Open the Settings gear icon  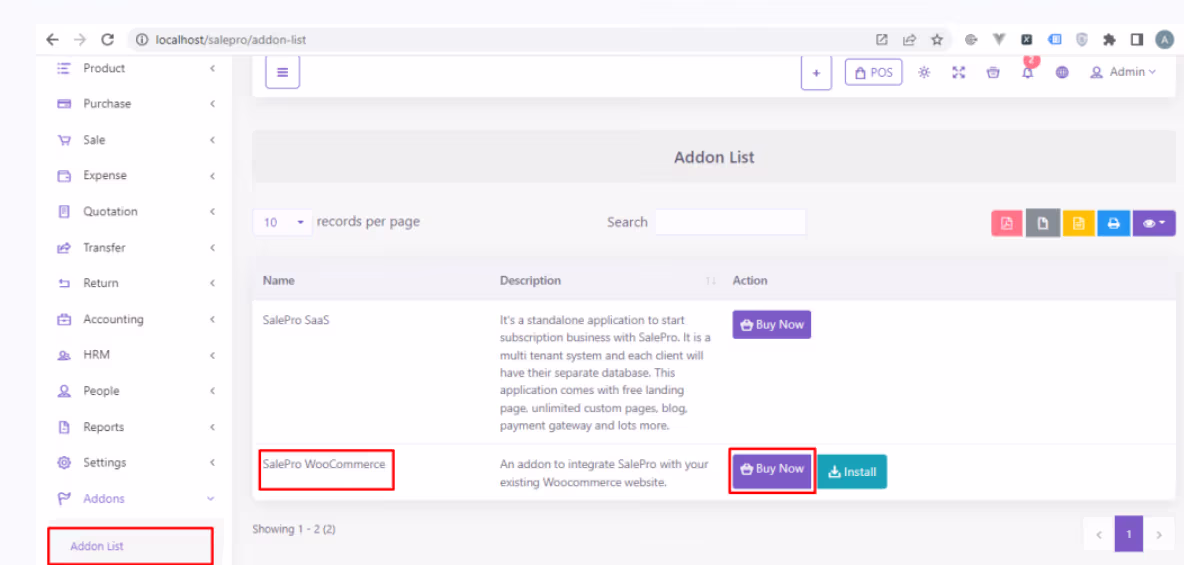point(64,462)
